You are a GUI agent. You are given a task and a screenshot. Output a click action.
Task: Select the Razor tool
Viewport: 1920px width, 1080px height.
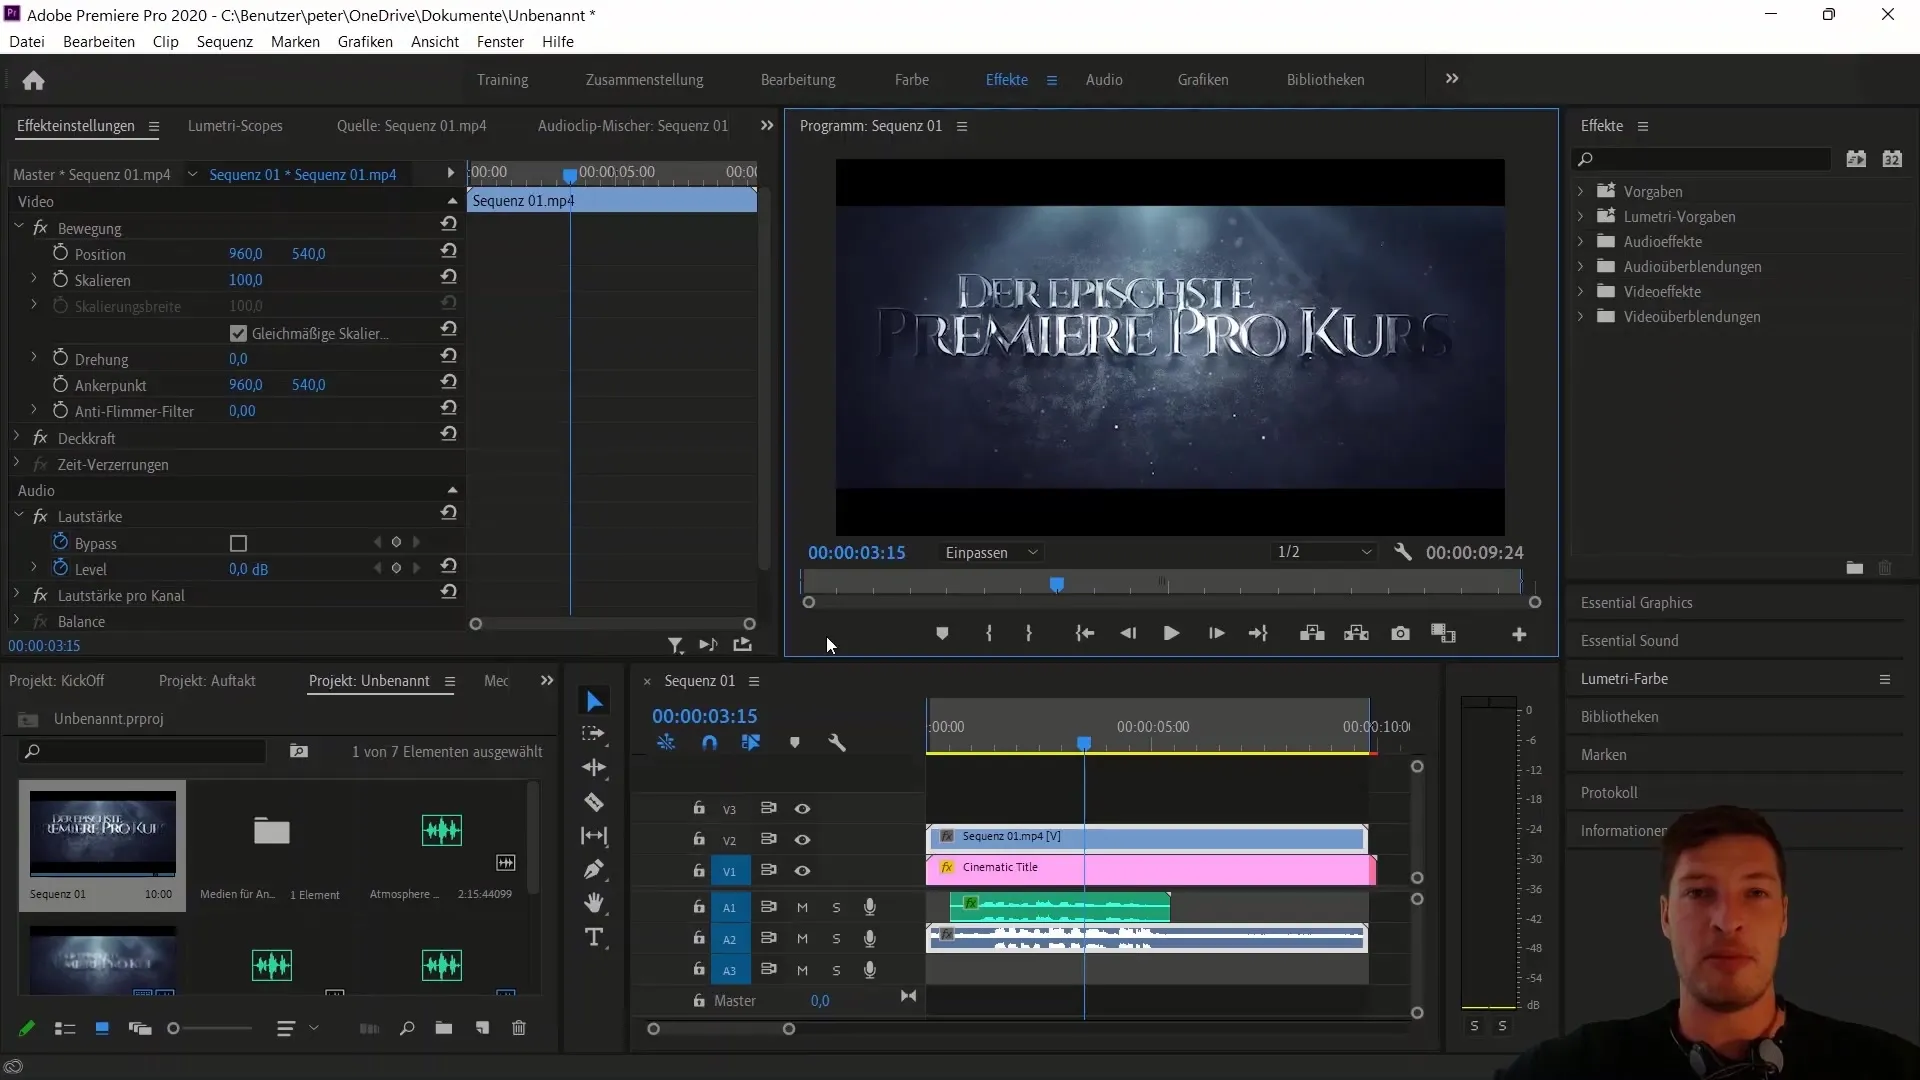(x=594, y=802)
